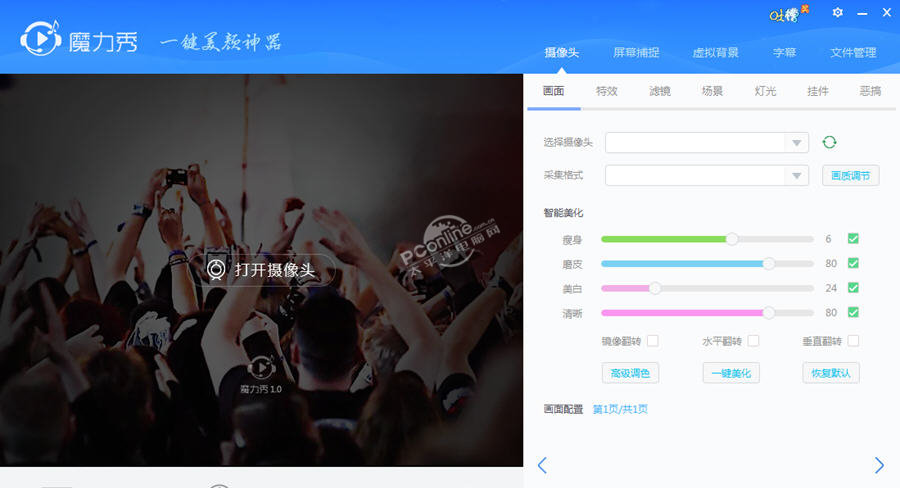Enable the 垂直翻转 checkbox
Image resolution: width=900 pixels, height=488 pixels.
pyautogui.click(x=854, y=341)
